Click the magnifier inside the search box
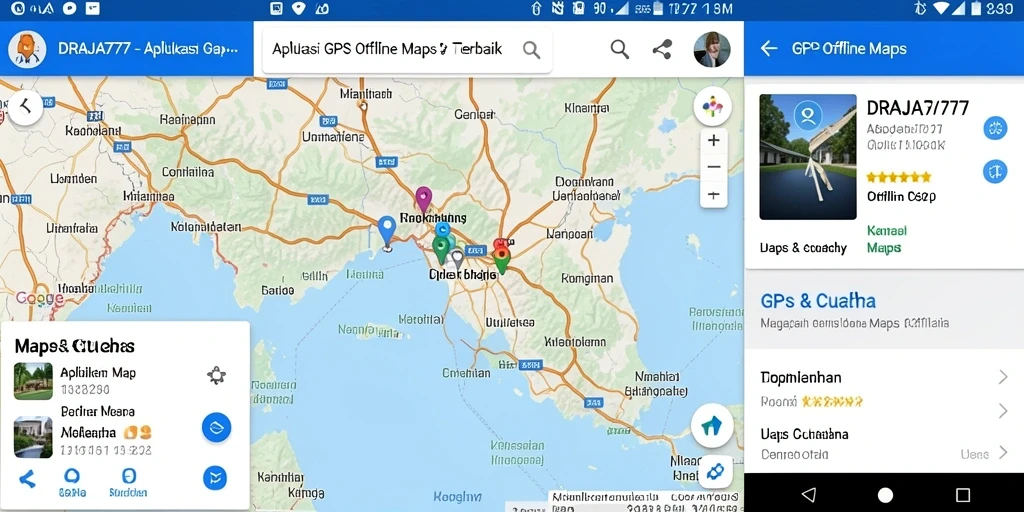Image resolution: width=1024 pixels, height=512 pixels. pyautogui.click(x=532, y=50)
